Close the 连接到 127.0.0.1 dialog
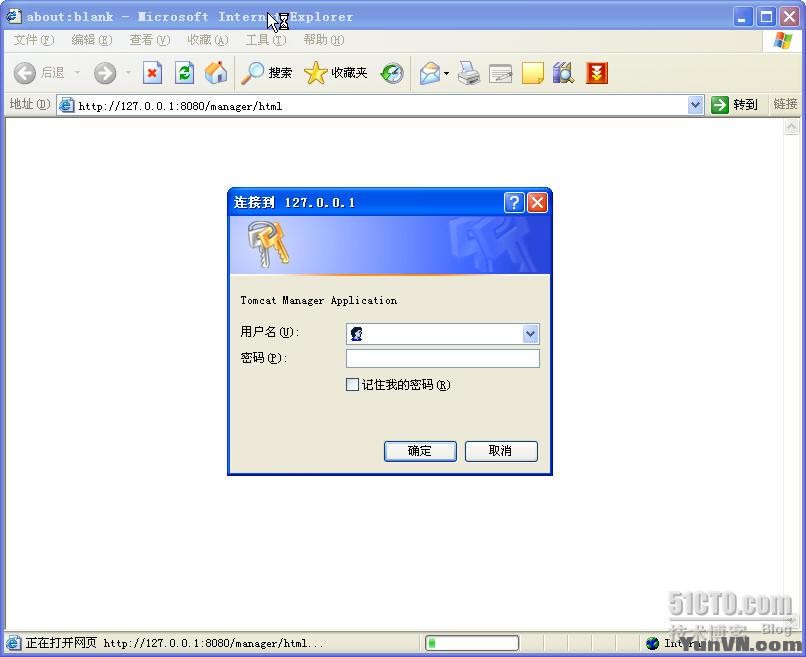The height and width of the screenshot is (657, 806). coord(537,203)
